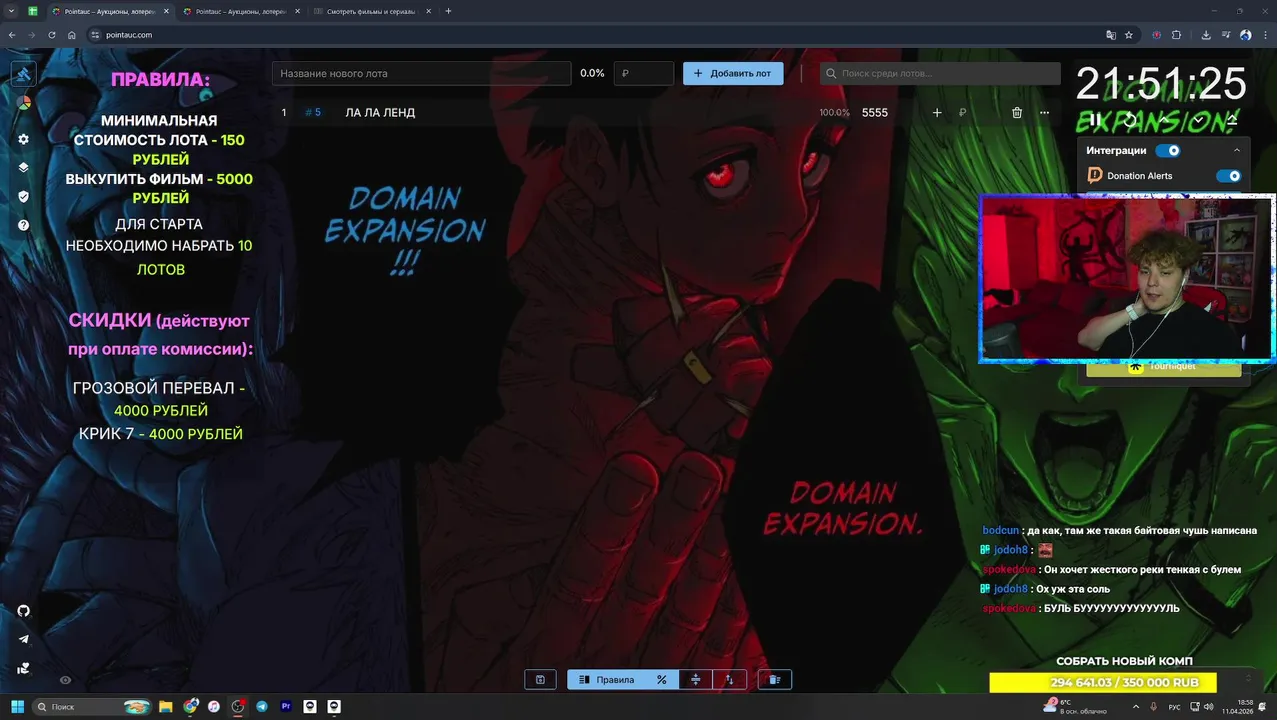Image resolution: width=1277 pixels, height=720 pixels.
Task: Open File Explorer from the taskbar
Action: (x=166, y=707)
